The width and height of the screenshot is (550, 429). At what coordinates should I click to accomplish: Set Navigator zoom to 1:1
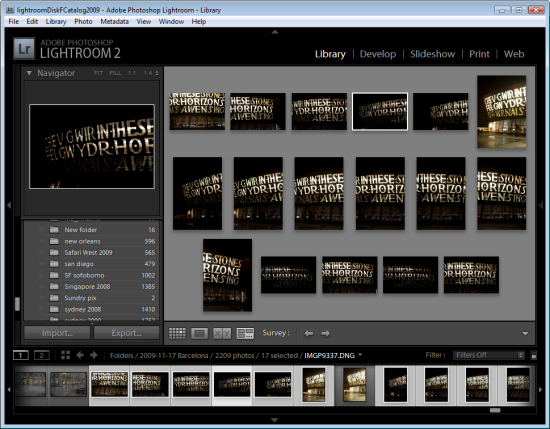132,73
